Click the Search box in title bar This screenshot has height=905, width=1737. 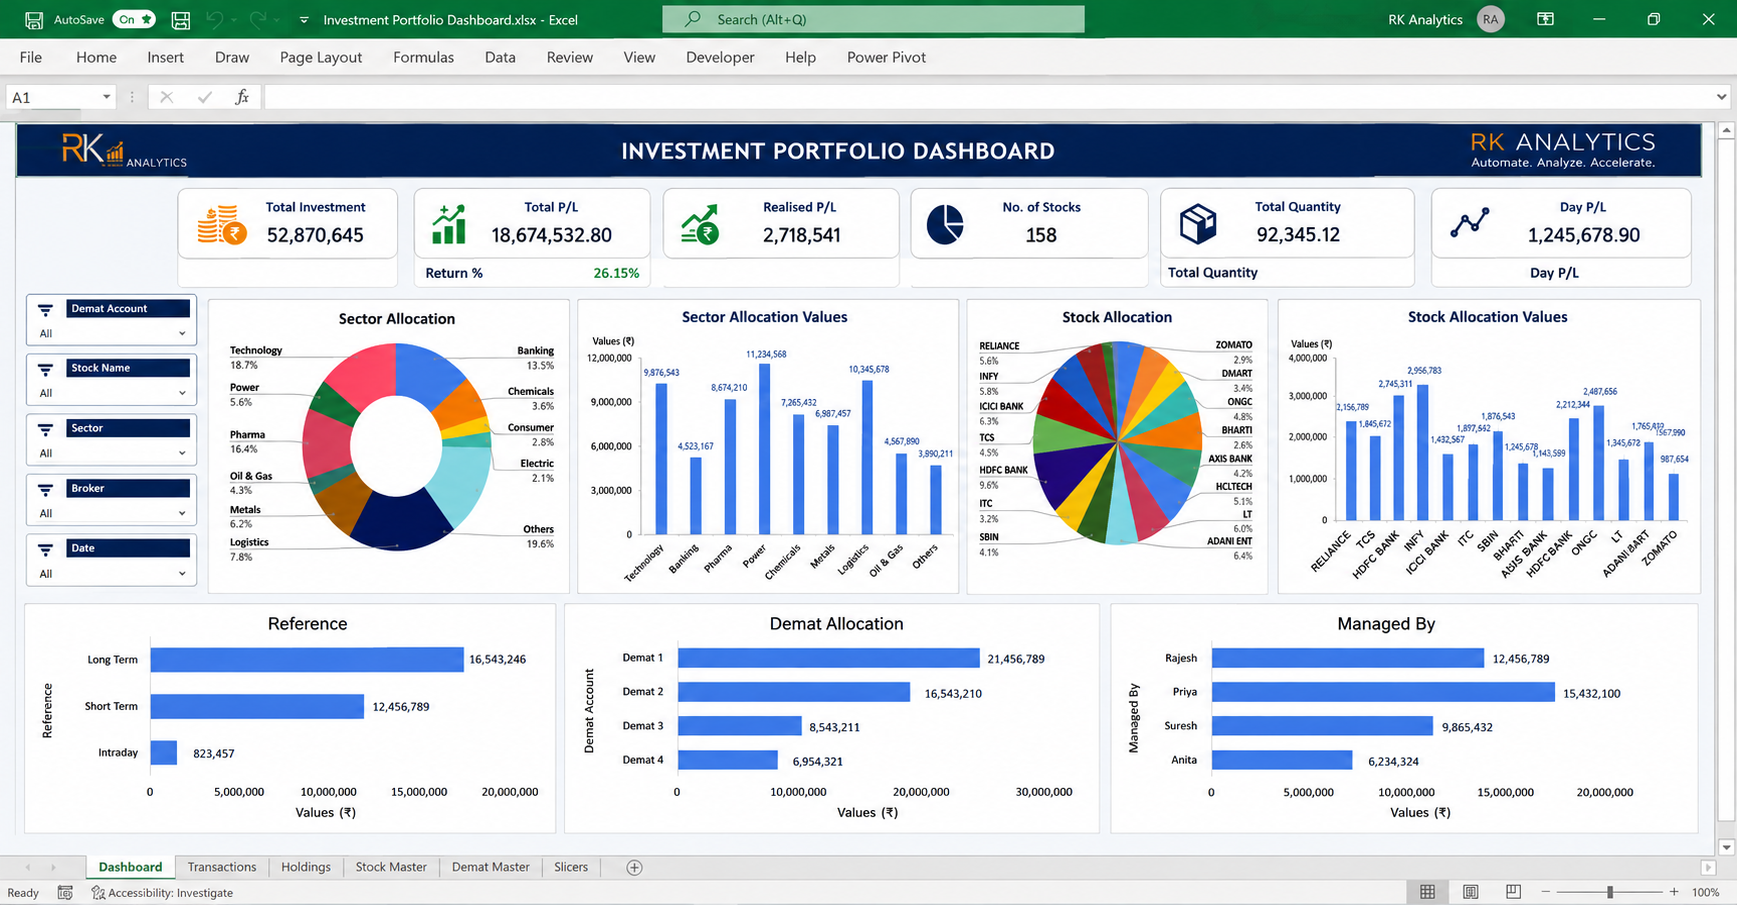[873, 19]
